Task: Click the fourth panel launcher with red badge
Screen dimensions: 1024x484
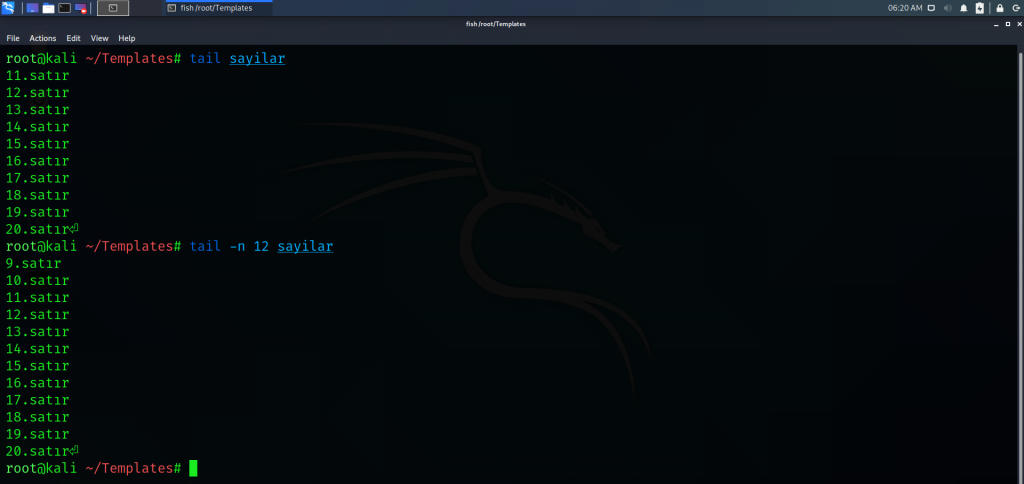Action: click(x=81, y=8)
